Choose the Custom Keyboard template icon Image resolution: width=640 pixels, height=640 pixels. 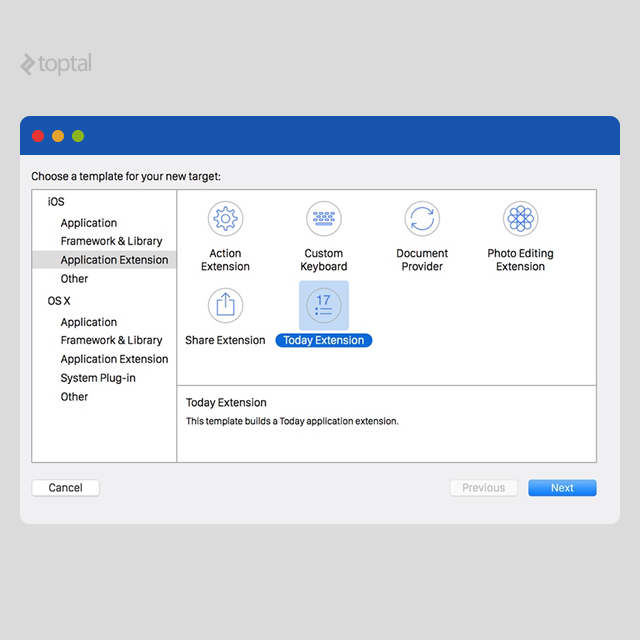324,218
